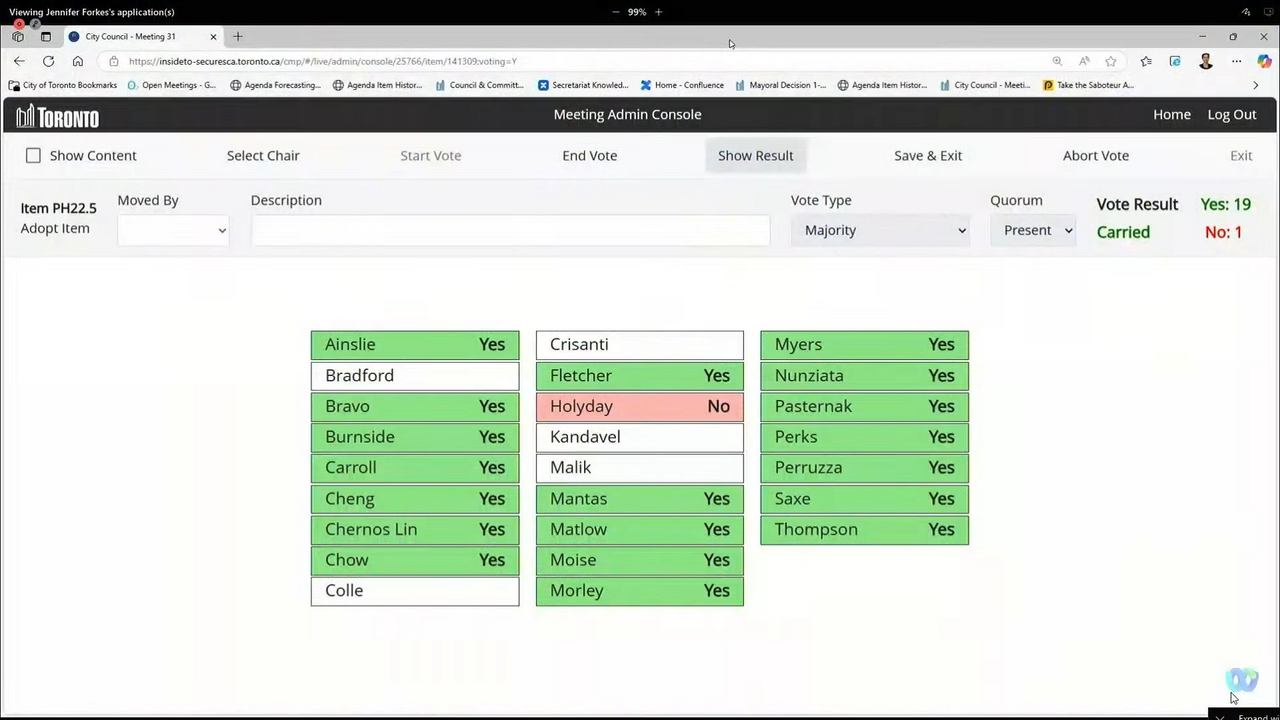
Task: Open the Quorum Present dropdown
Action: coord(1034,230)
